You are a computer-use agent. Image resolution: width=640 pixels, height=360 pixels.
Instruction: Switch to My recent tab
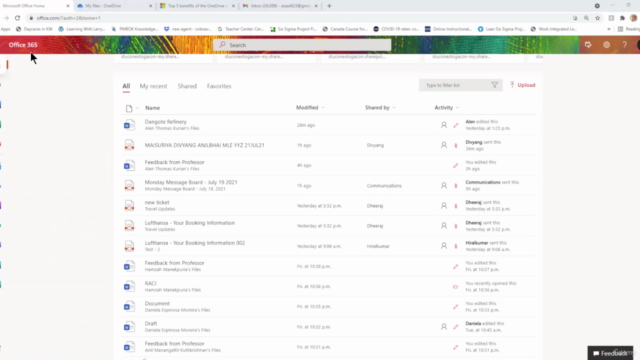tap(153, 86)
